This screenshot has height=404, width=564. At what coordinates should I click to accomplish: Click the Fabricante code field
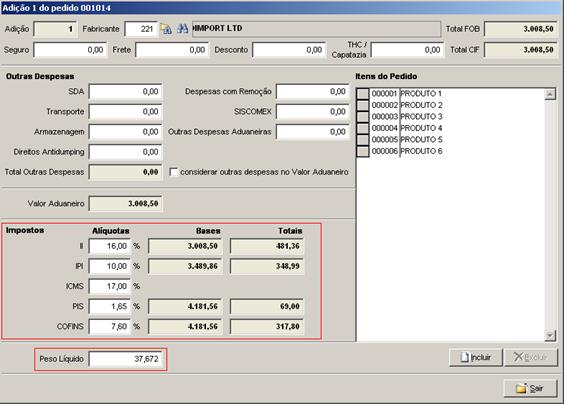point(141,29)
